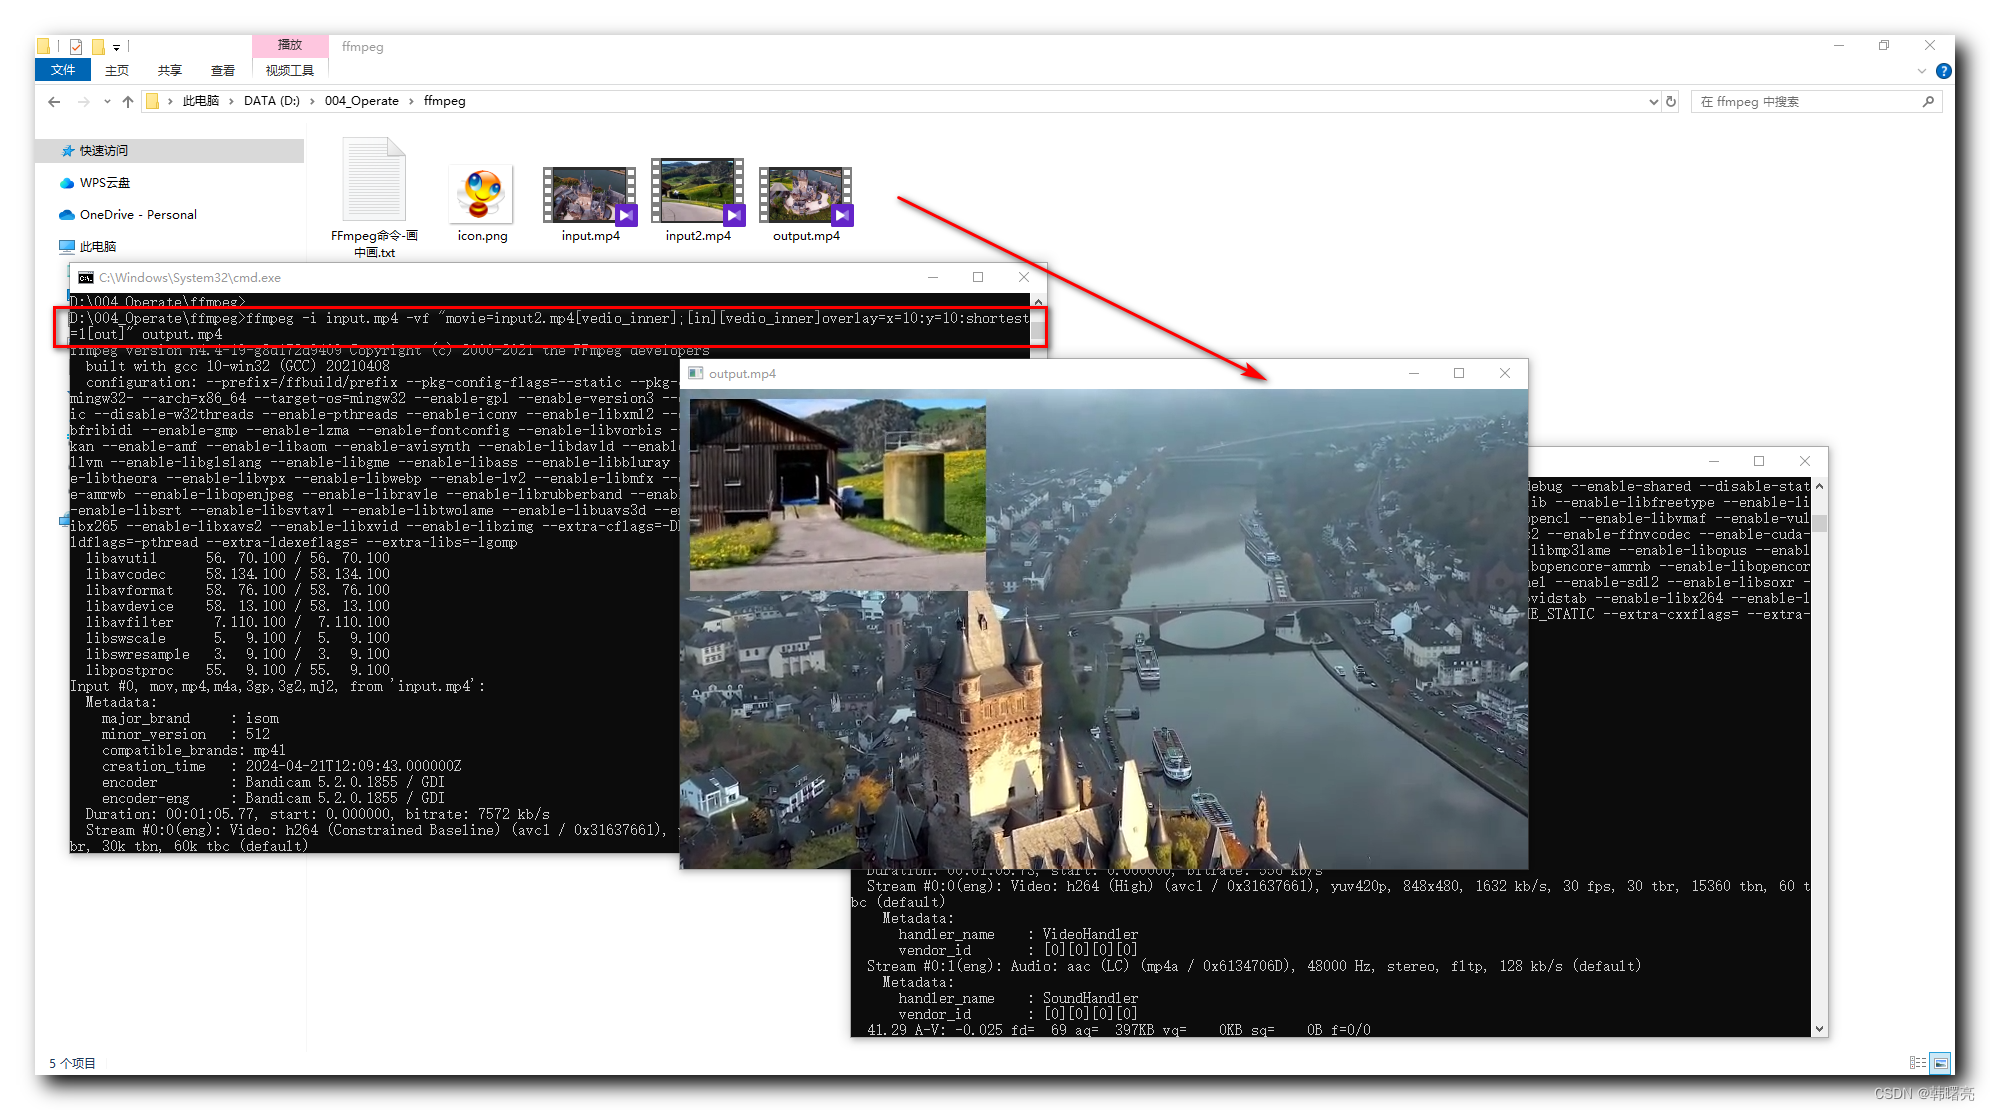Open the 播放 video tools tab

pos(289,45)
